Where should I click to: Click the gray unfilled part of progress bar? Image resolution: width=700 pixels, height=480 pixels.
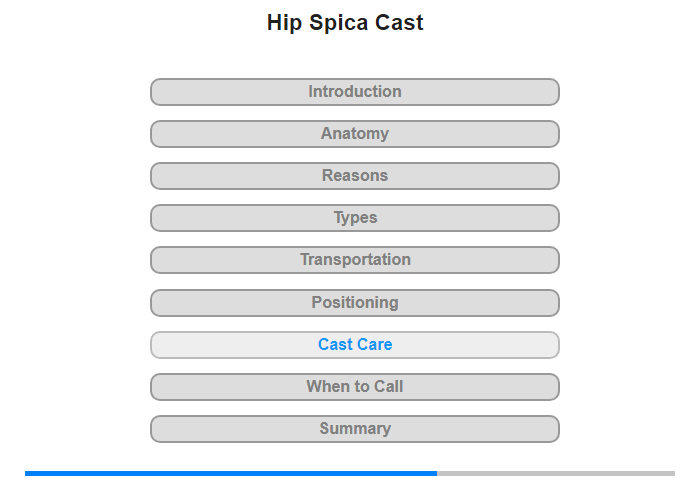point(555,473)
